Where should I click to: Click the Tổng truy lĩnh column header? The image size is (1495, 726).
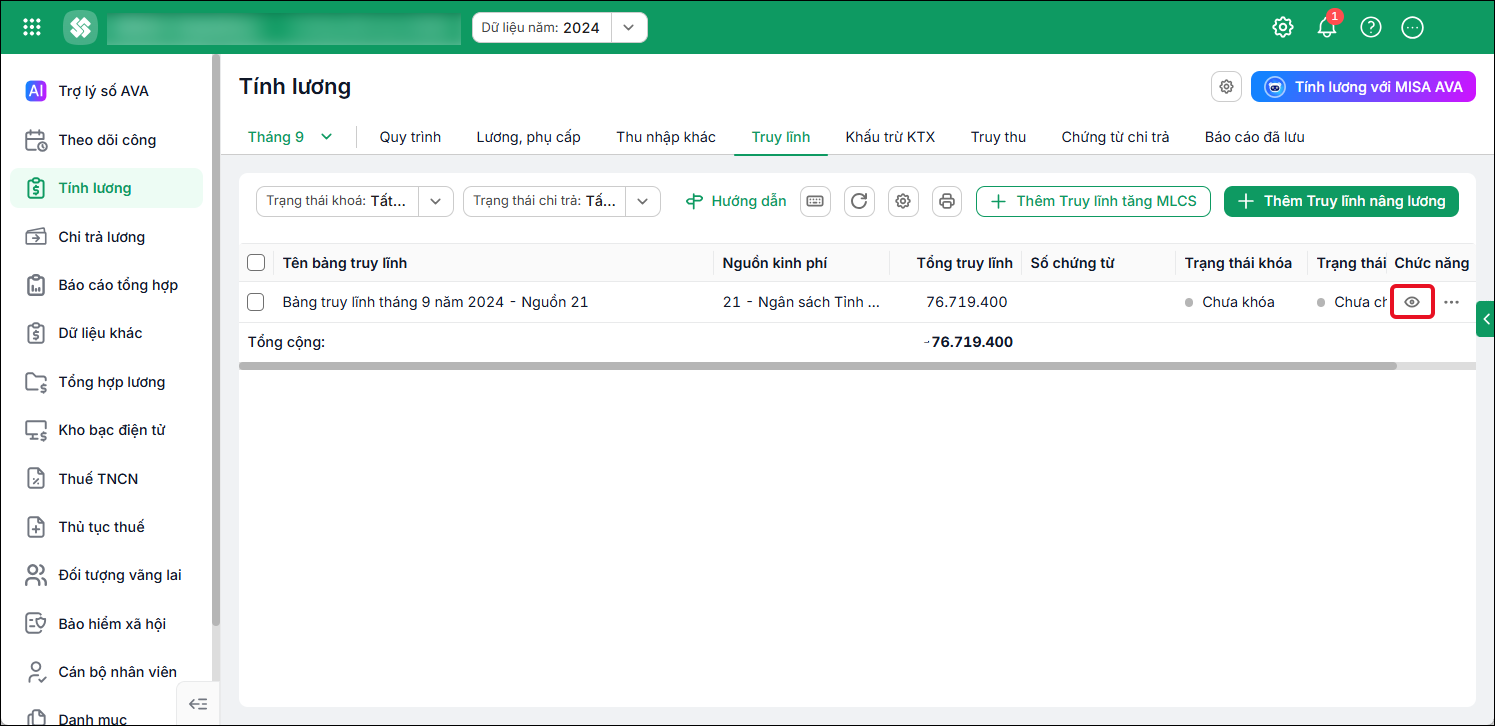[964, 263]
